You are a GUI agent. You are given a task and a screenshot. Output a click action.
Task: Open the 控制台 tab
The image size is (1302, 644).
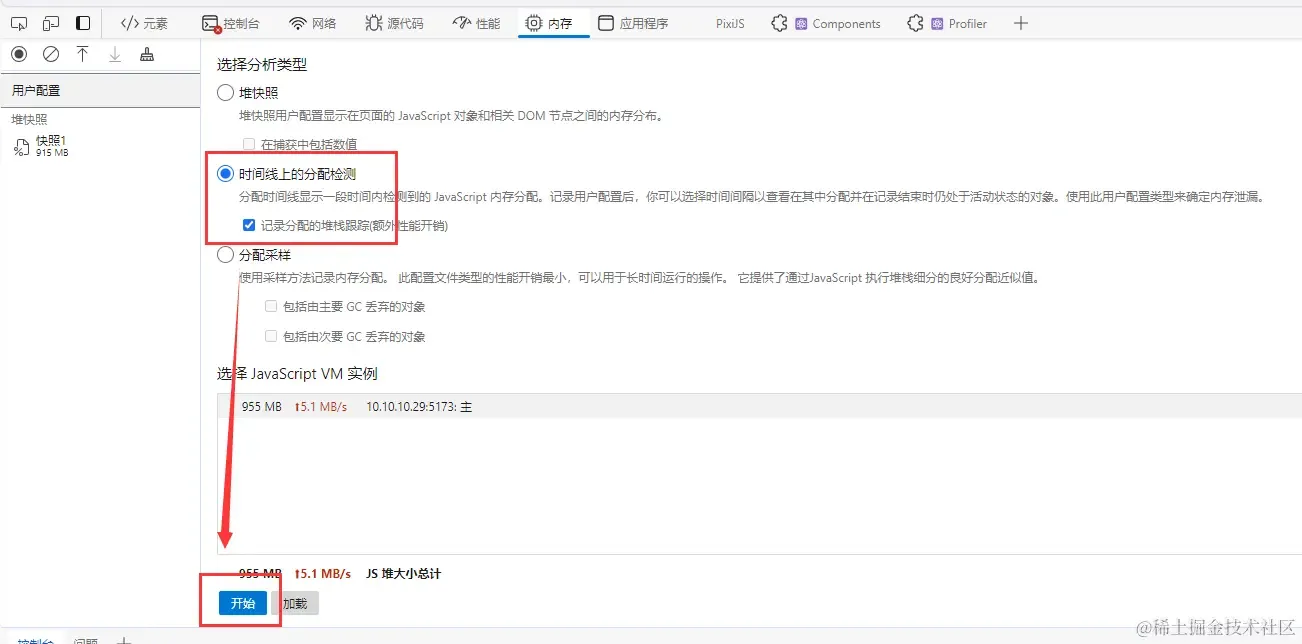(231, 23)
